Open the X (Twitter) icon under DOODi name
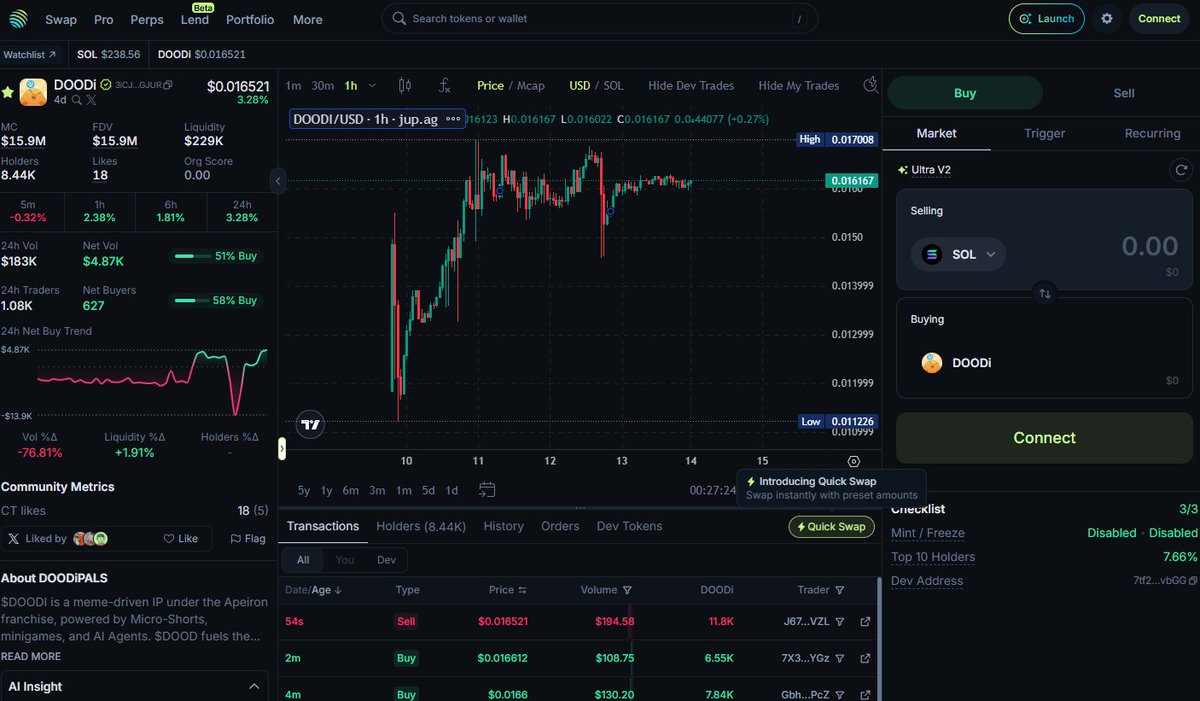Screen dimensions: 1200x701 coord(91,101)
